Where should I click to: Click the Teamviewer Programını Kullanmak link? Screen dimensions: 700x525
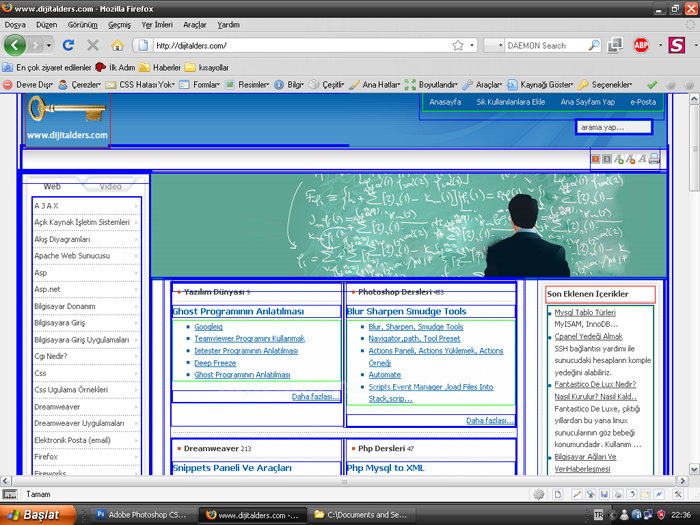pos(249,339)
